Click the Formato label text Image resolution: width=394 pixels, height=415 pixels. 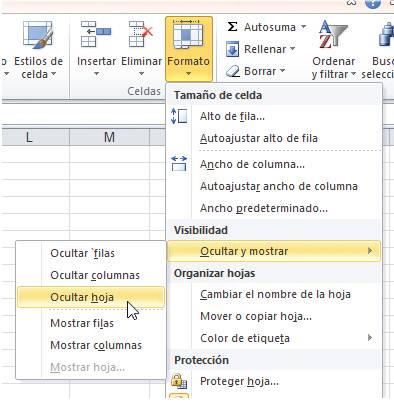pos(188,61)
